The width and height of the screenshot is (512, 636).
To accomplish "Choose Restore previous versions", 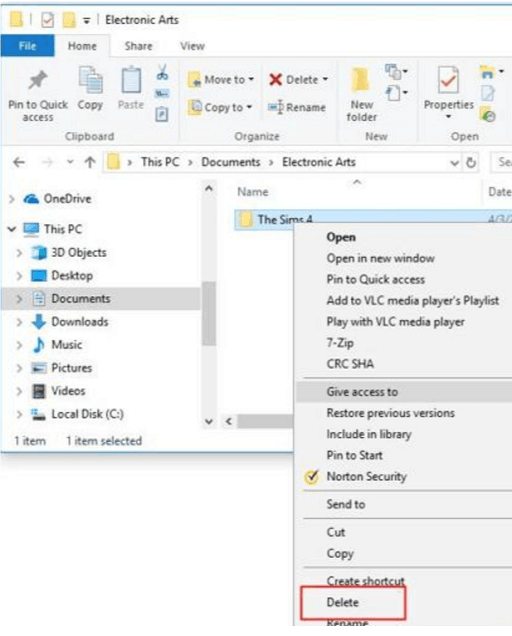I will click(391, 413).
